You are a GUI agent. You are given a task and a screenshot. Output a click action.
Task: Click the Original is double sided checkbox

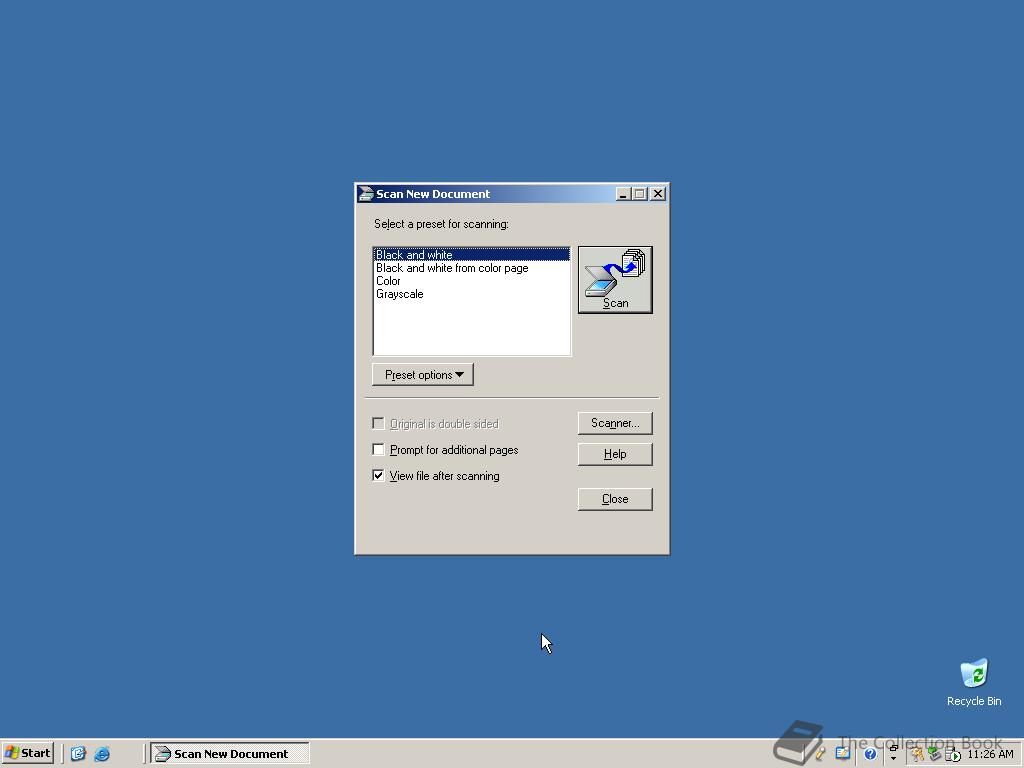point(378,423)
